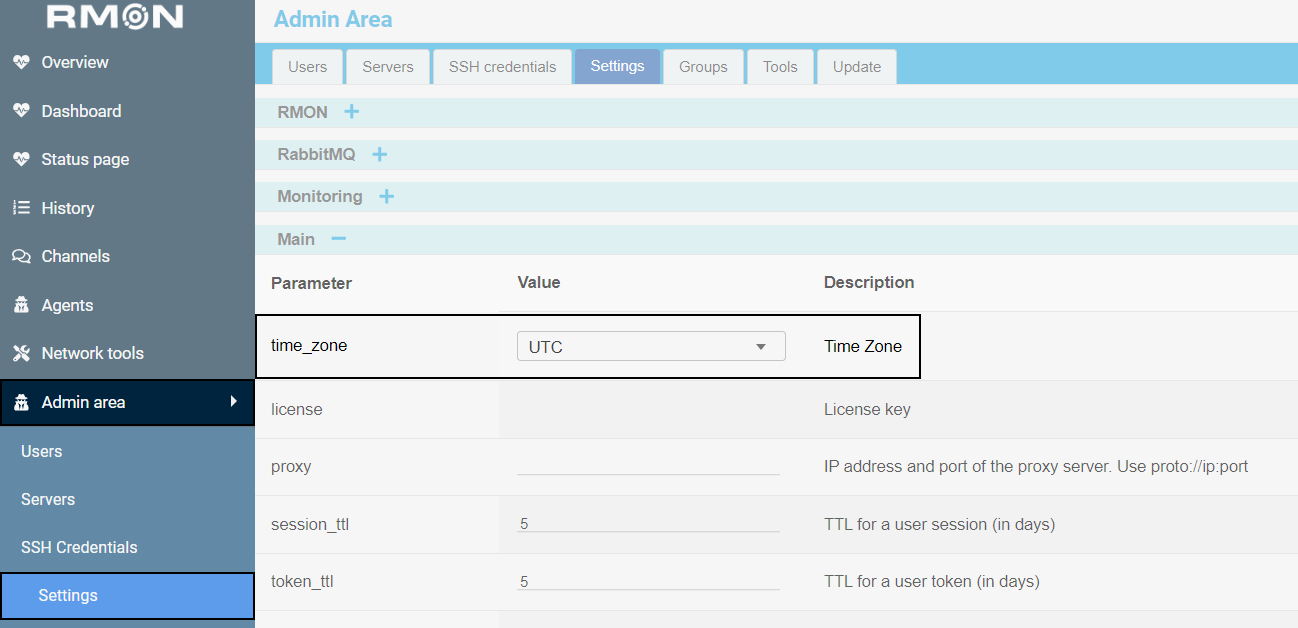The image size is (1298, 628).
Task: Click the proxy value input field
Action: point(648,465)
